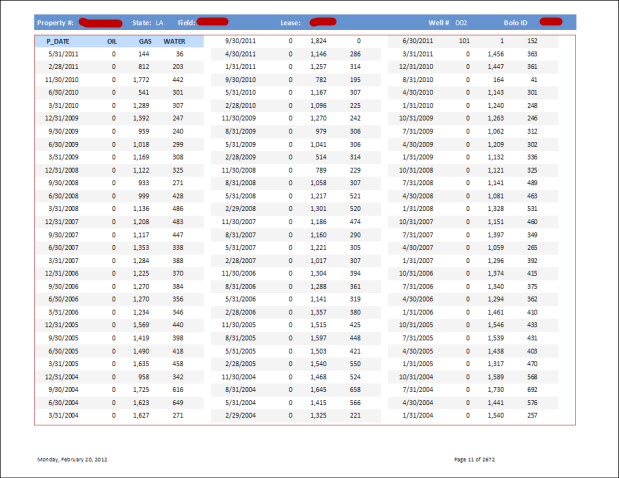Select the 2/28/2009 date cell
Viewport: 619px width, 478px height.
click(x=240, y=157)
